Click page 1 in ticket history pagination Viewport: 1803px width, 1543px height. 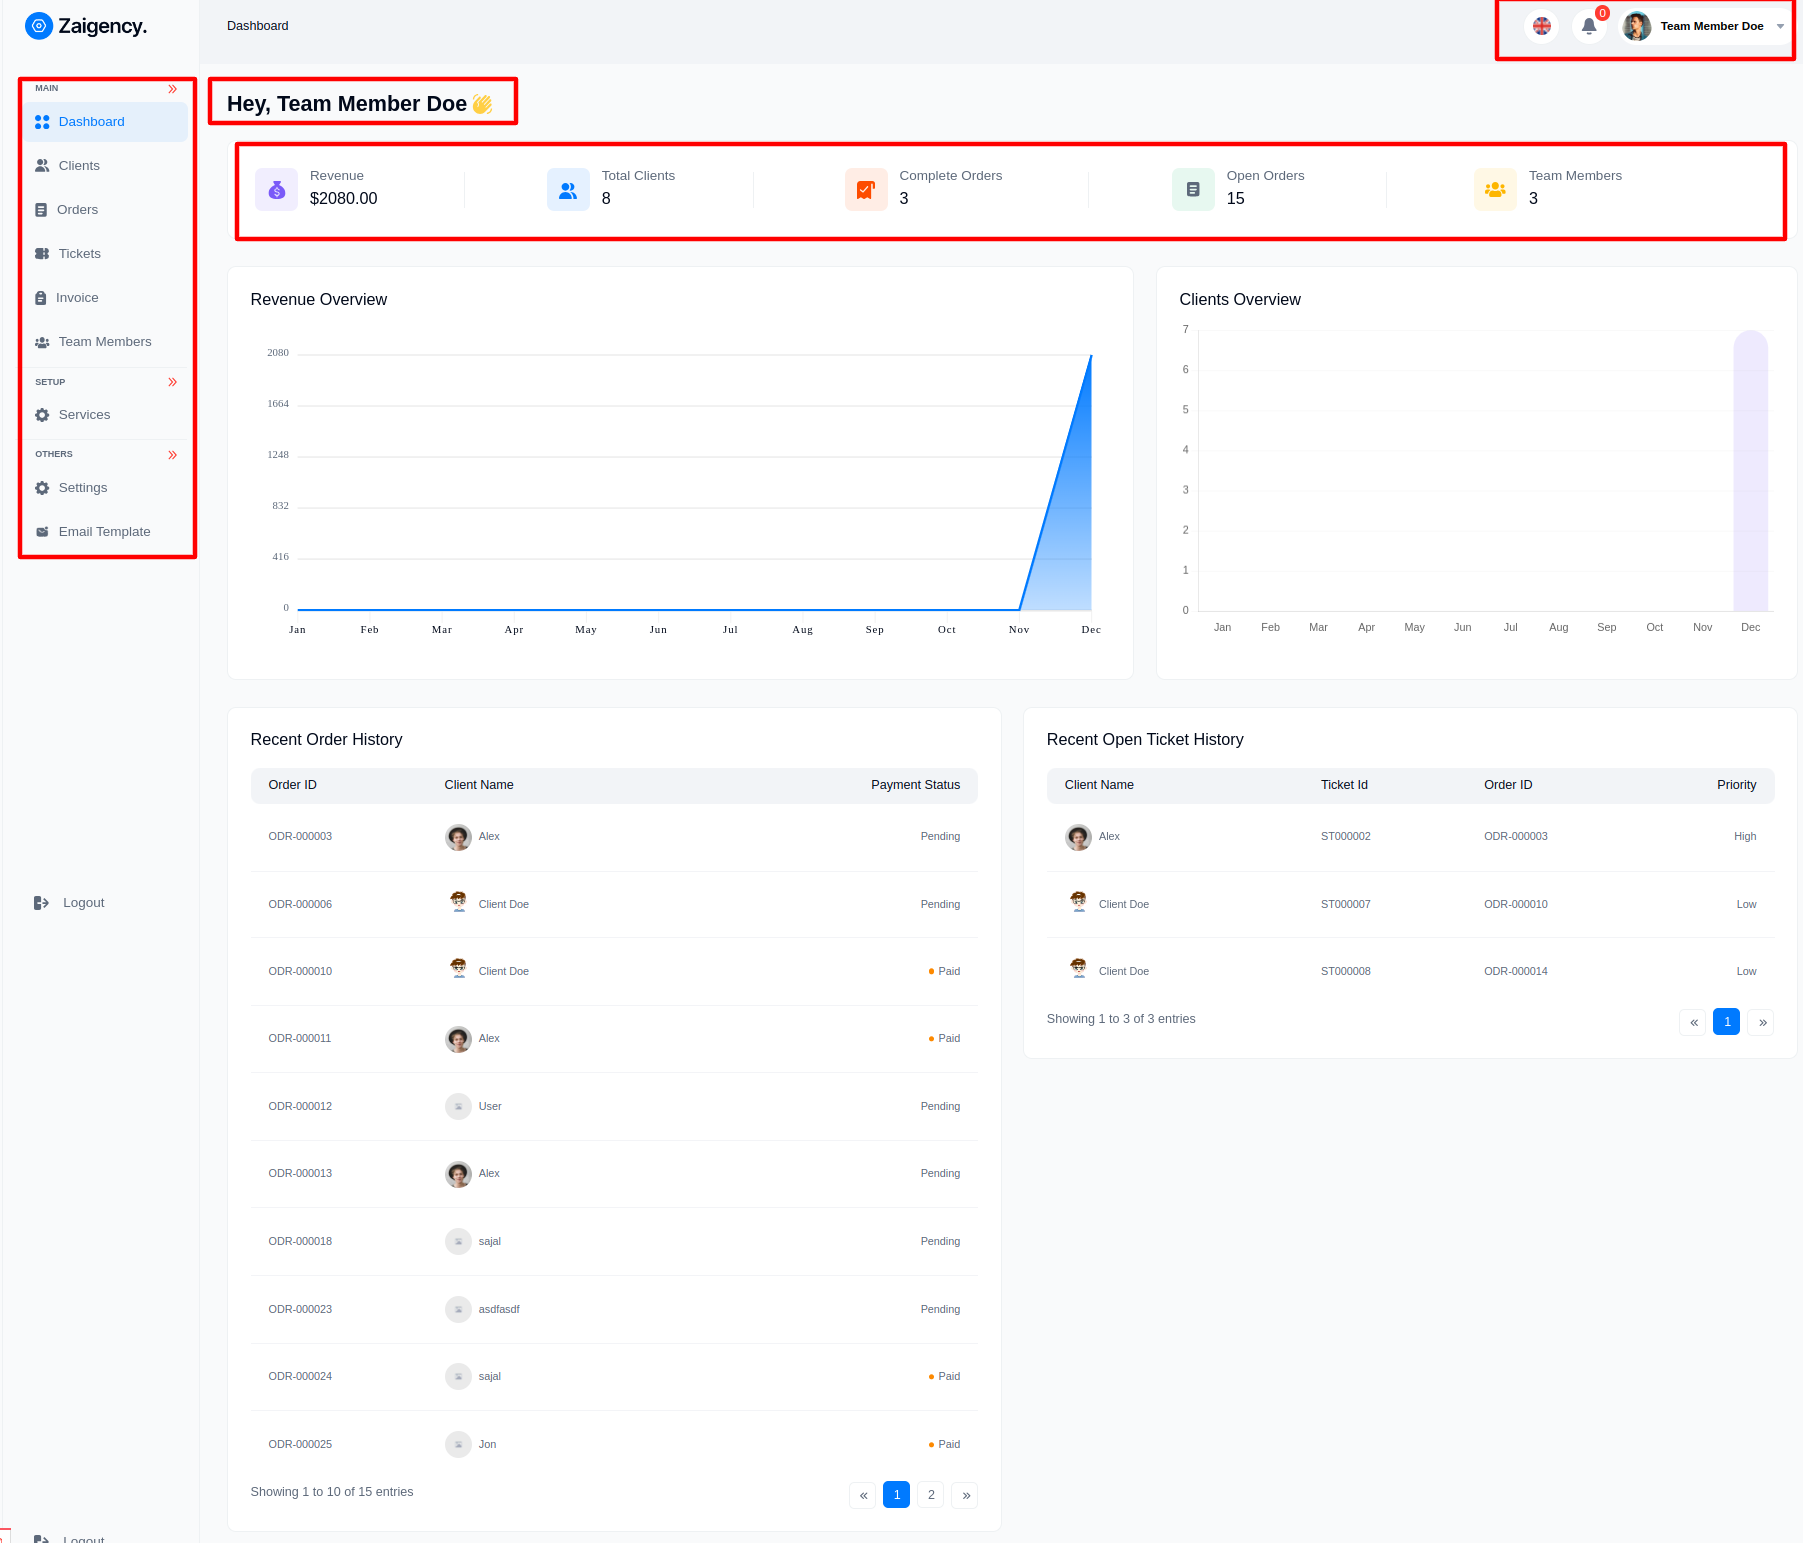1727,1022
